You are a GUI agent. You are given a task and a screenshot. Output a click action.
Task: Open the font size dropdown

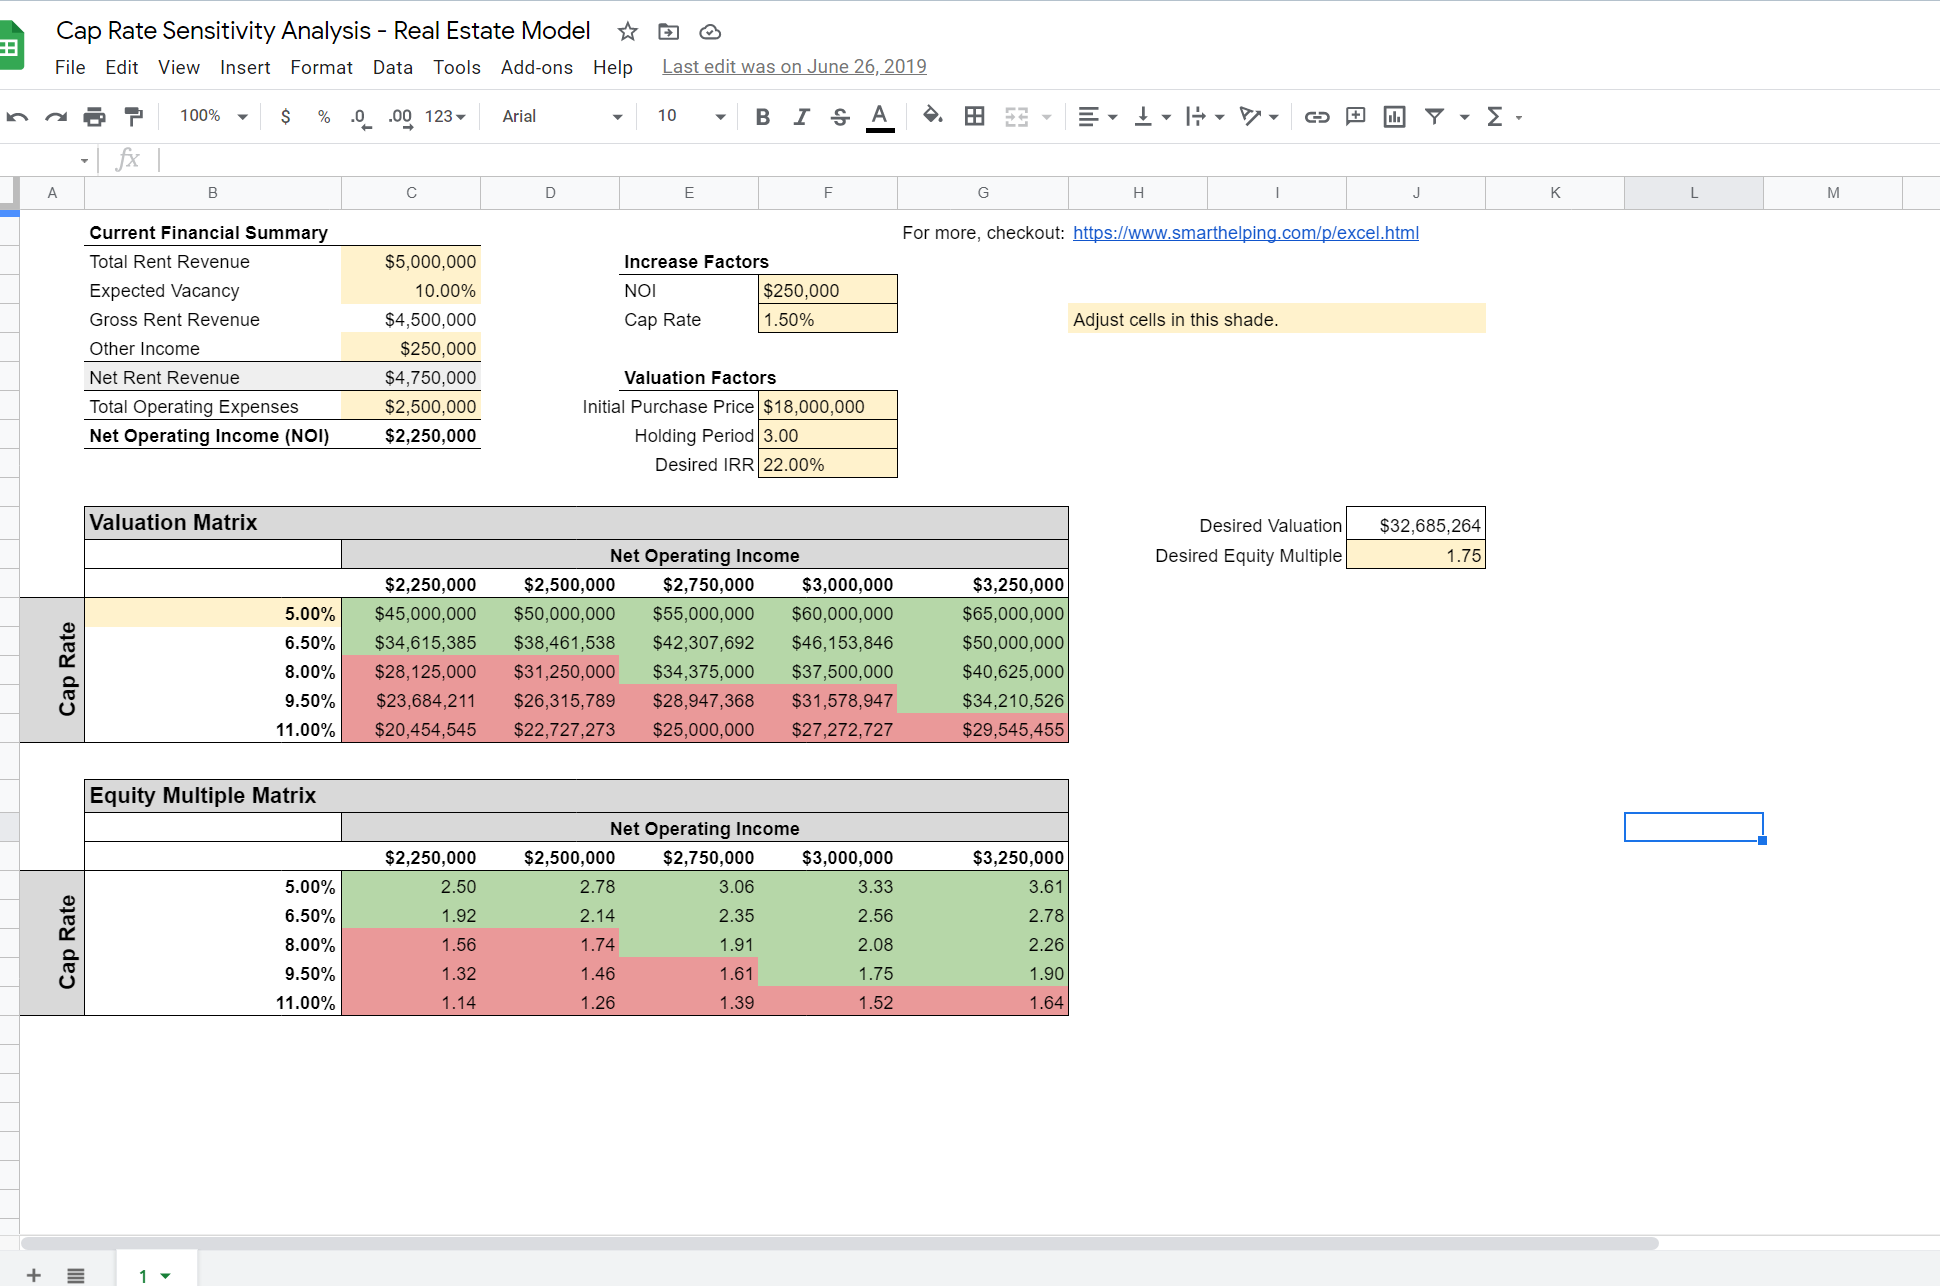coord(688,116)
